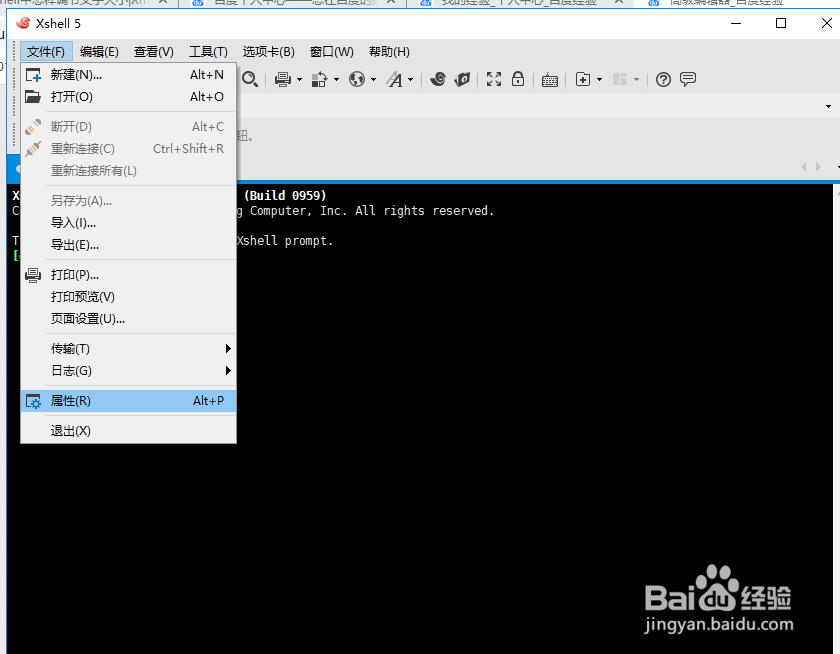The height and width of the screenshot is (654, 840).
Task: Click the feedback speech bubble icon
Action: [x=688, y=79]
